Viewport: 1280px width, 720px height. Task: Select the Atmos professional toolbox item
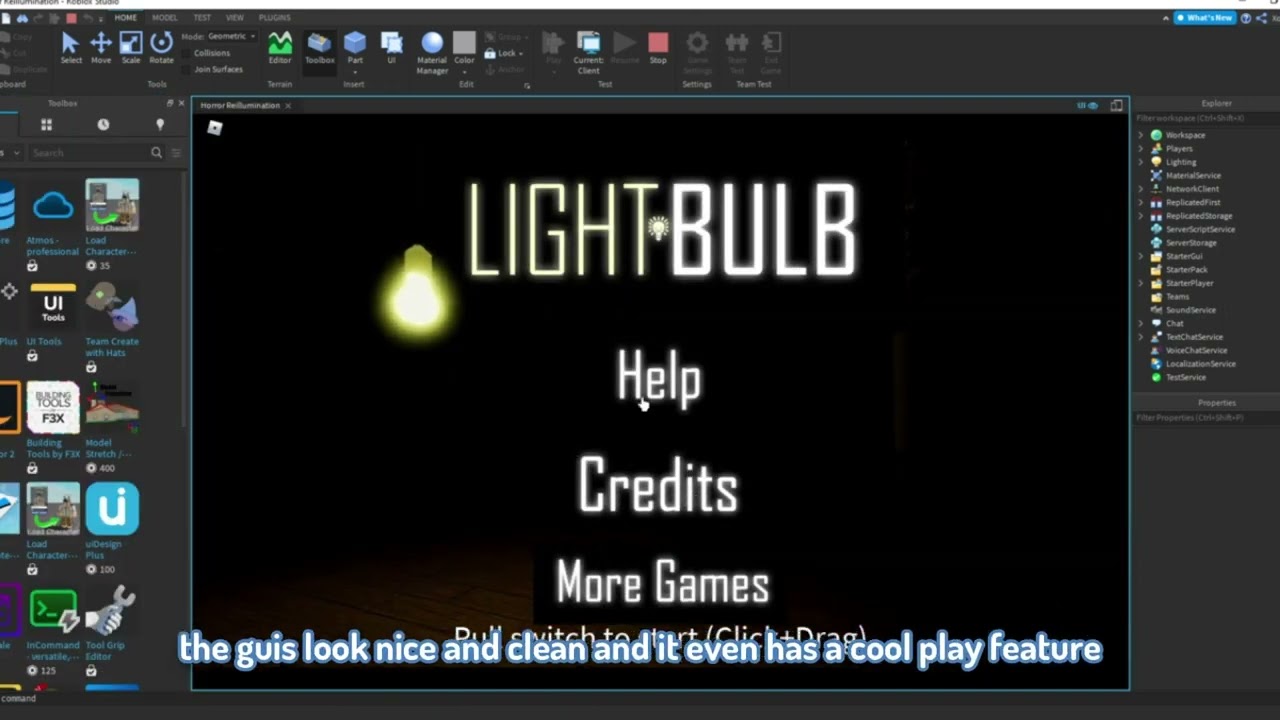pos(53,225)
